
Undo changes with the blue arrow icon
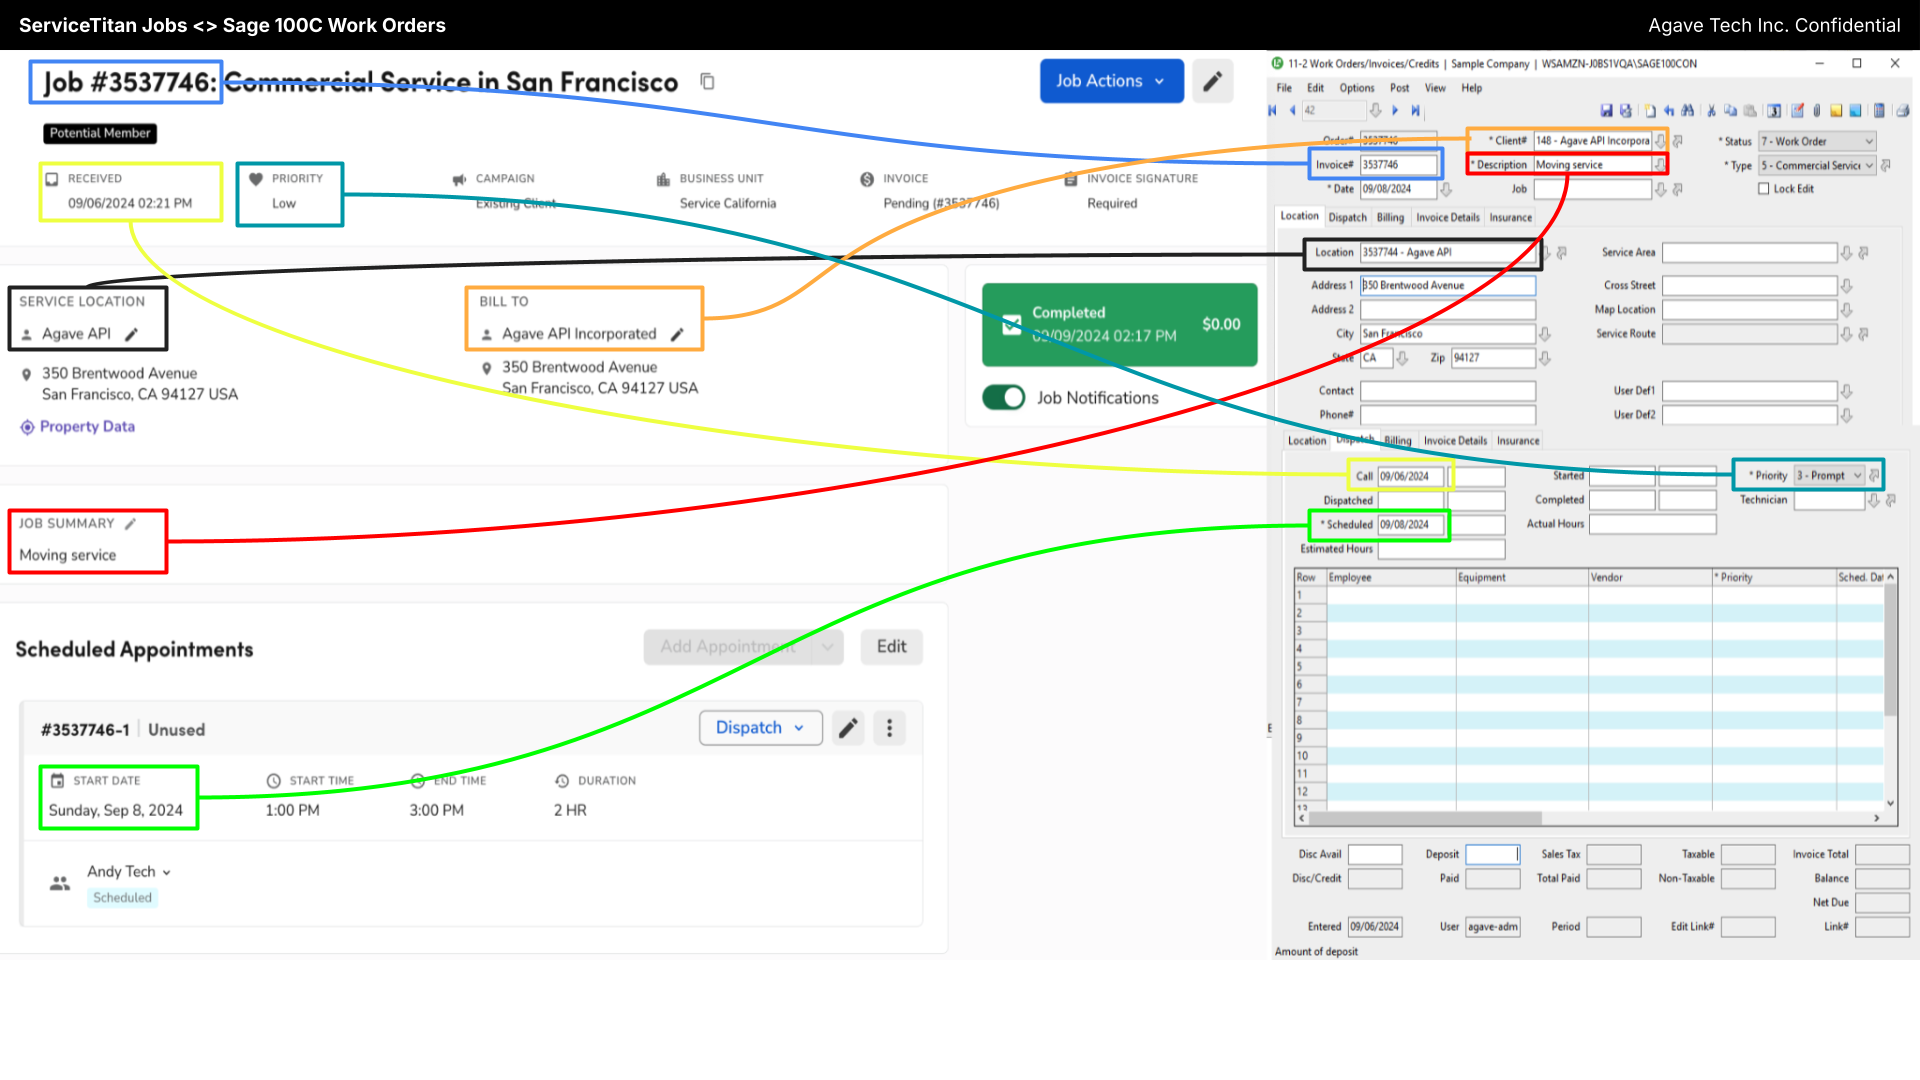tap(1669, 111)
